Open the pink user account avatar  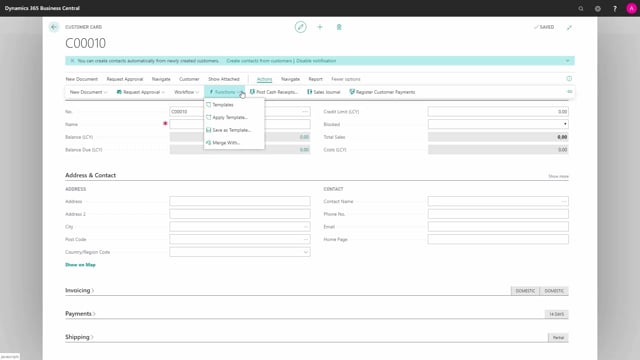631,8
